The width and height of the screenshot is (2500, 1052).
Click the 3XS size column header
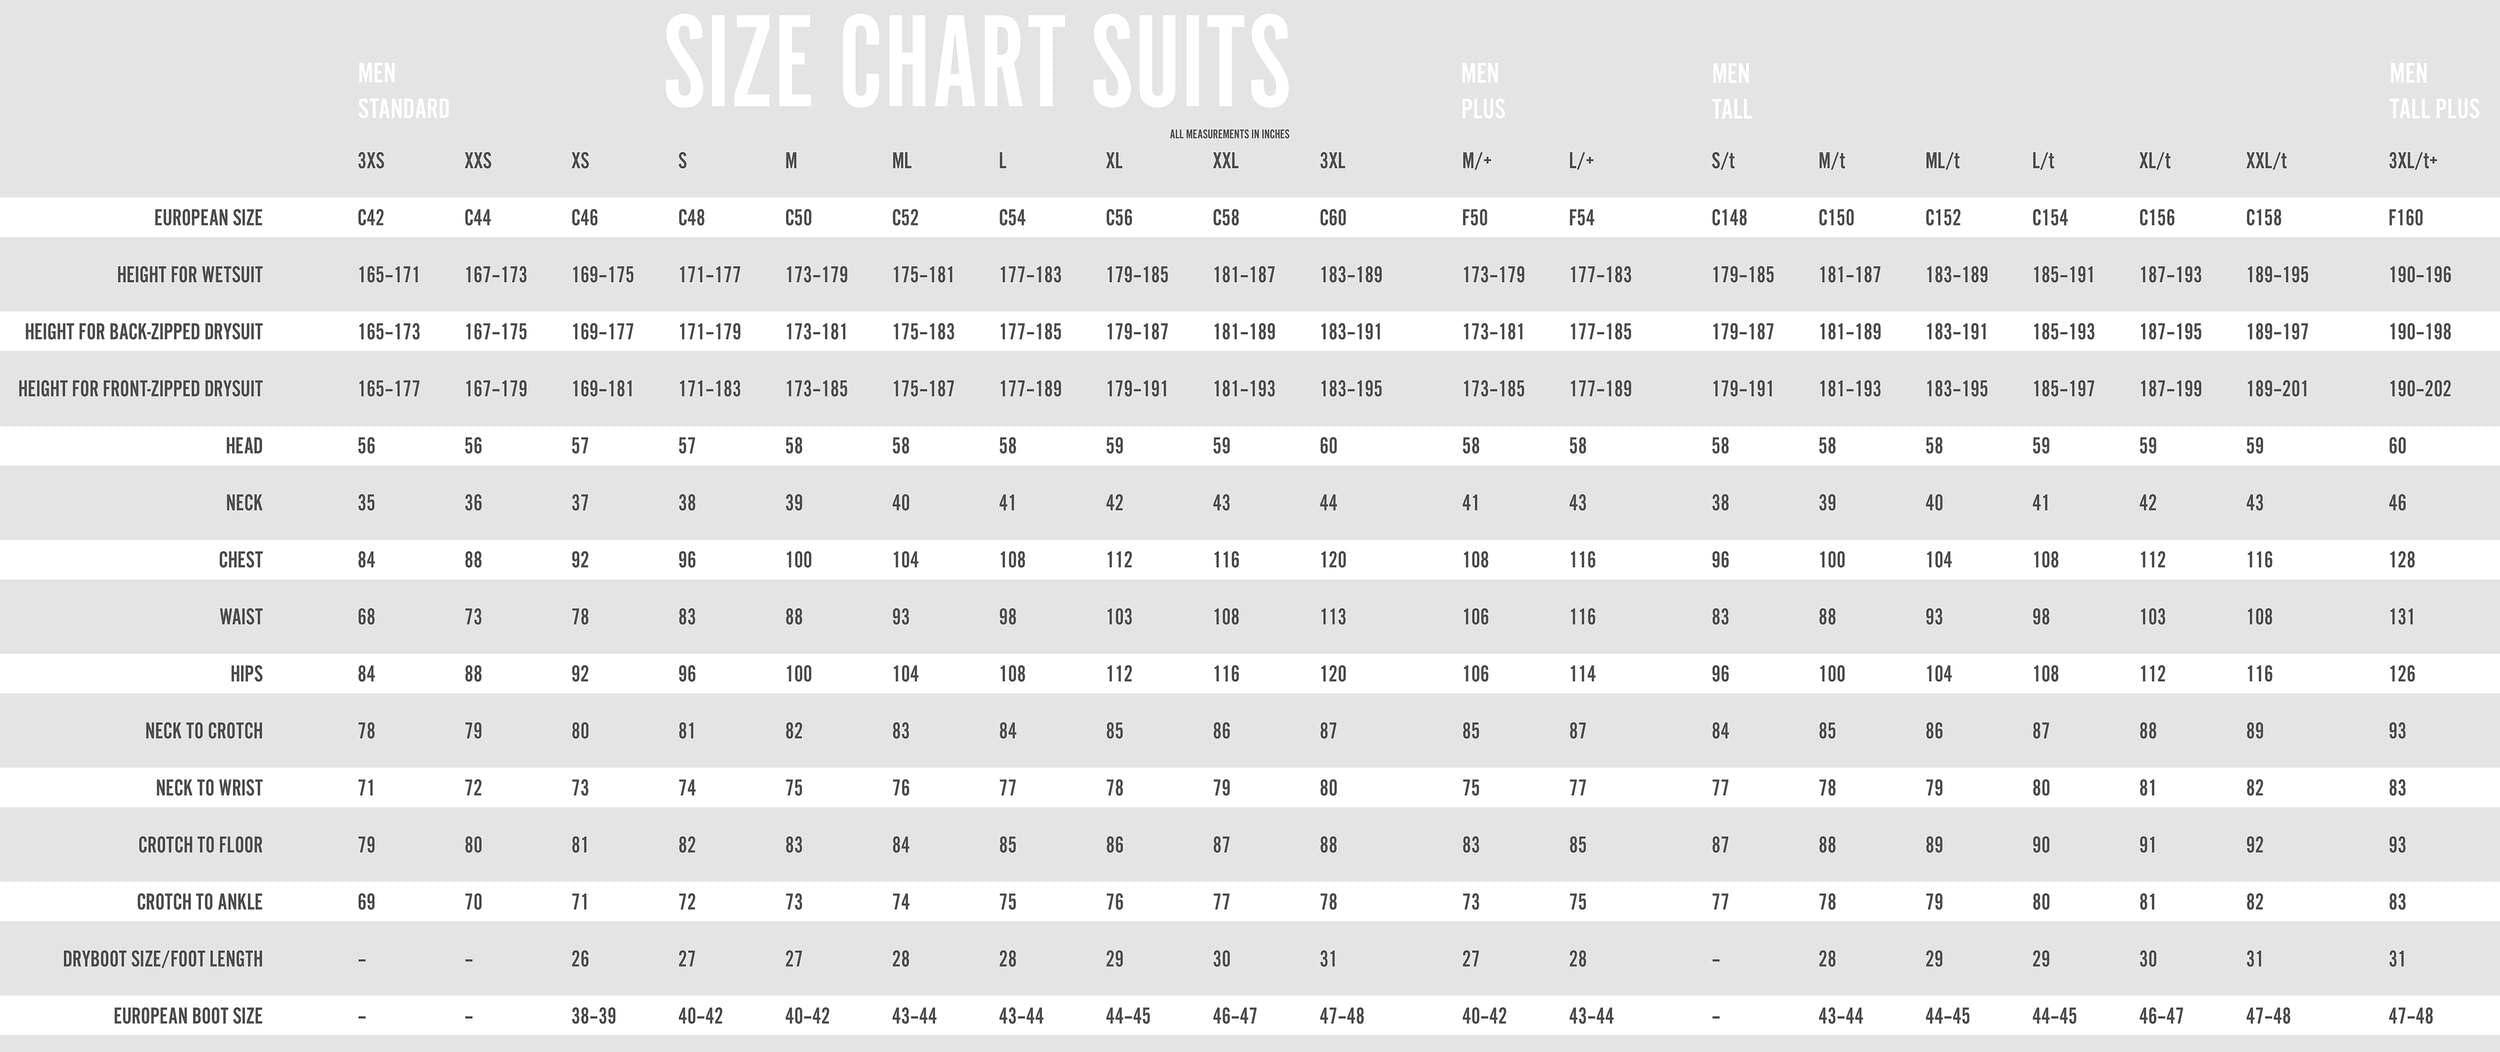[x=370, y=161]
